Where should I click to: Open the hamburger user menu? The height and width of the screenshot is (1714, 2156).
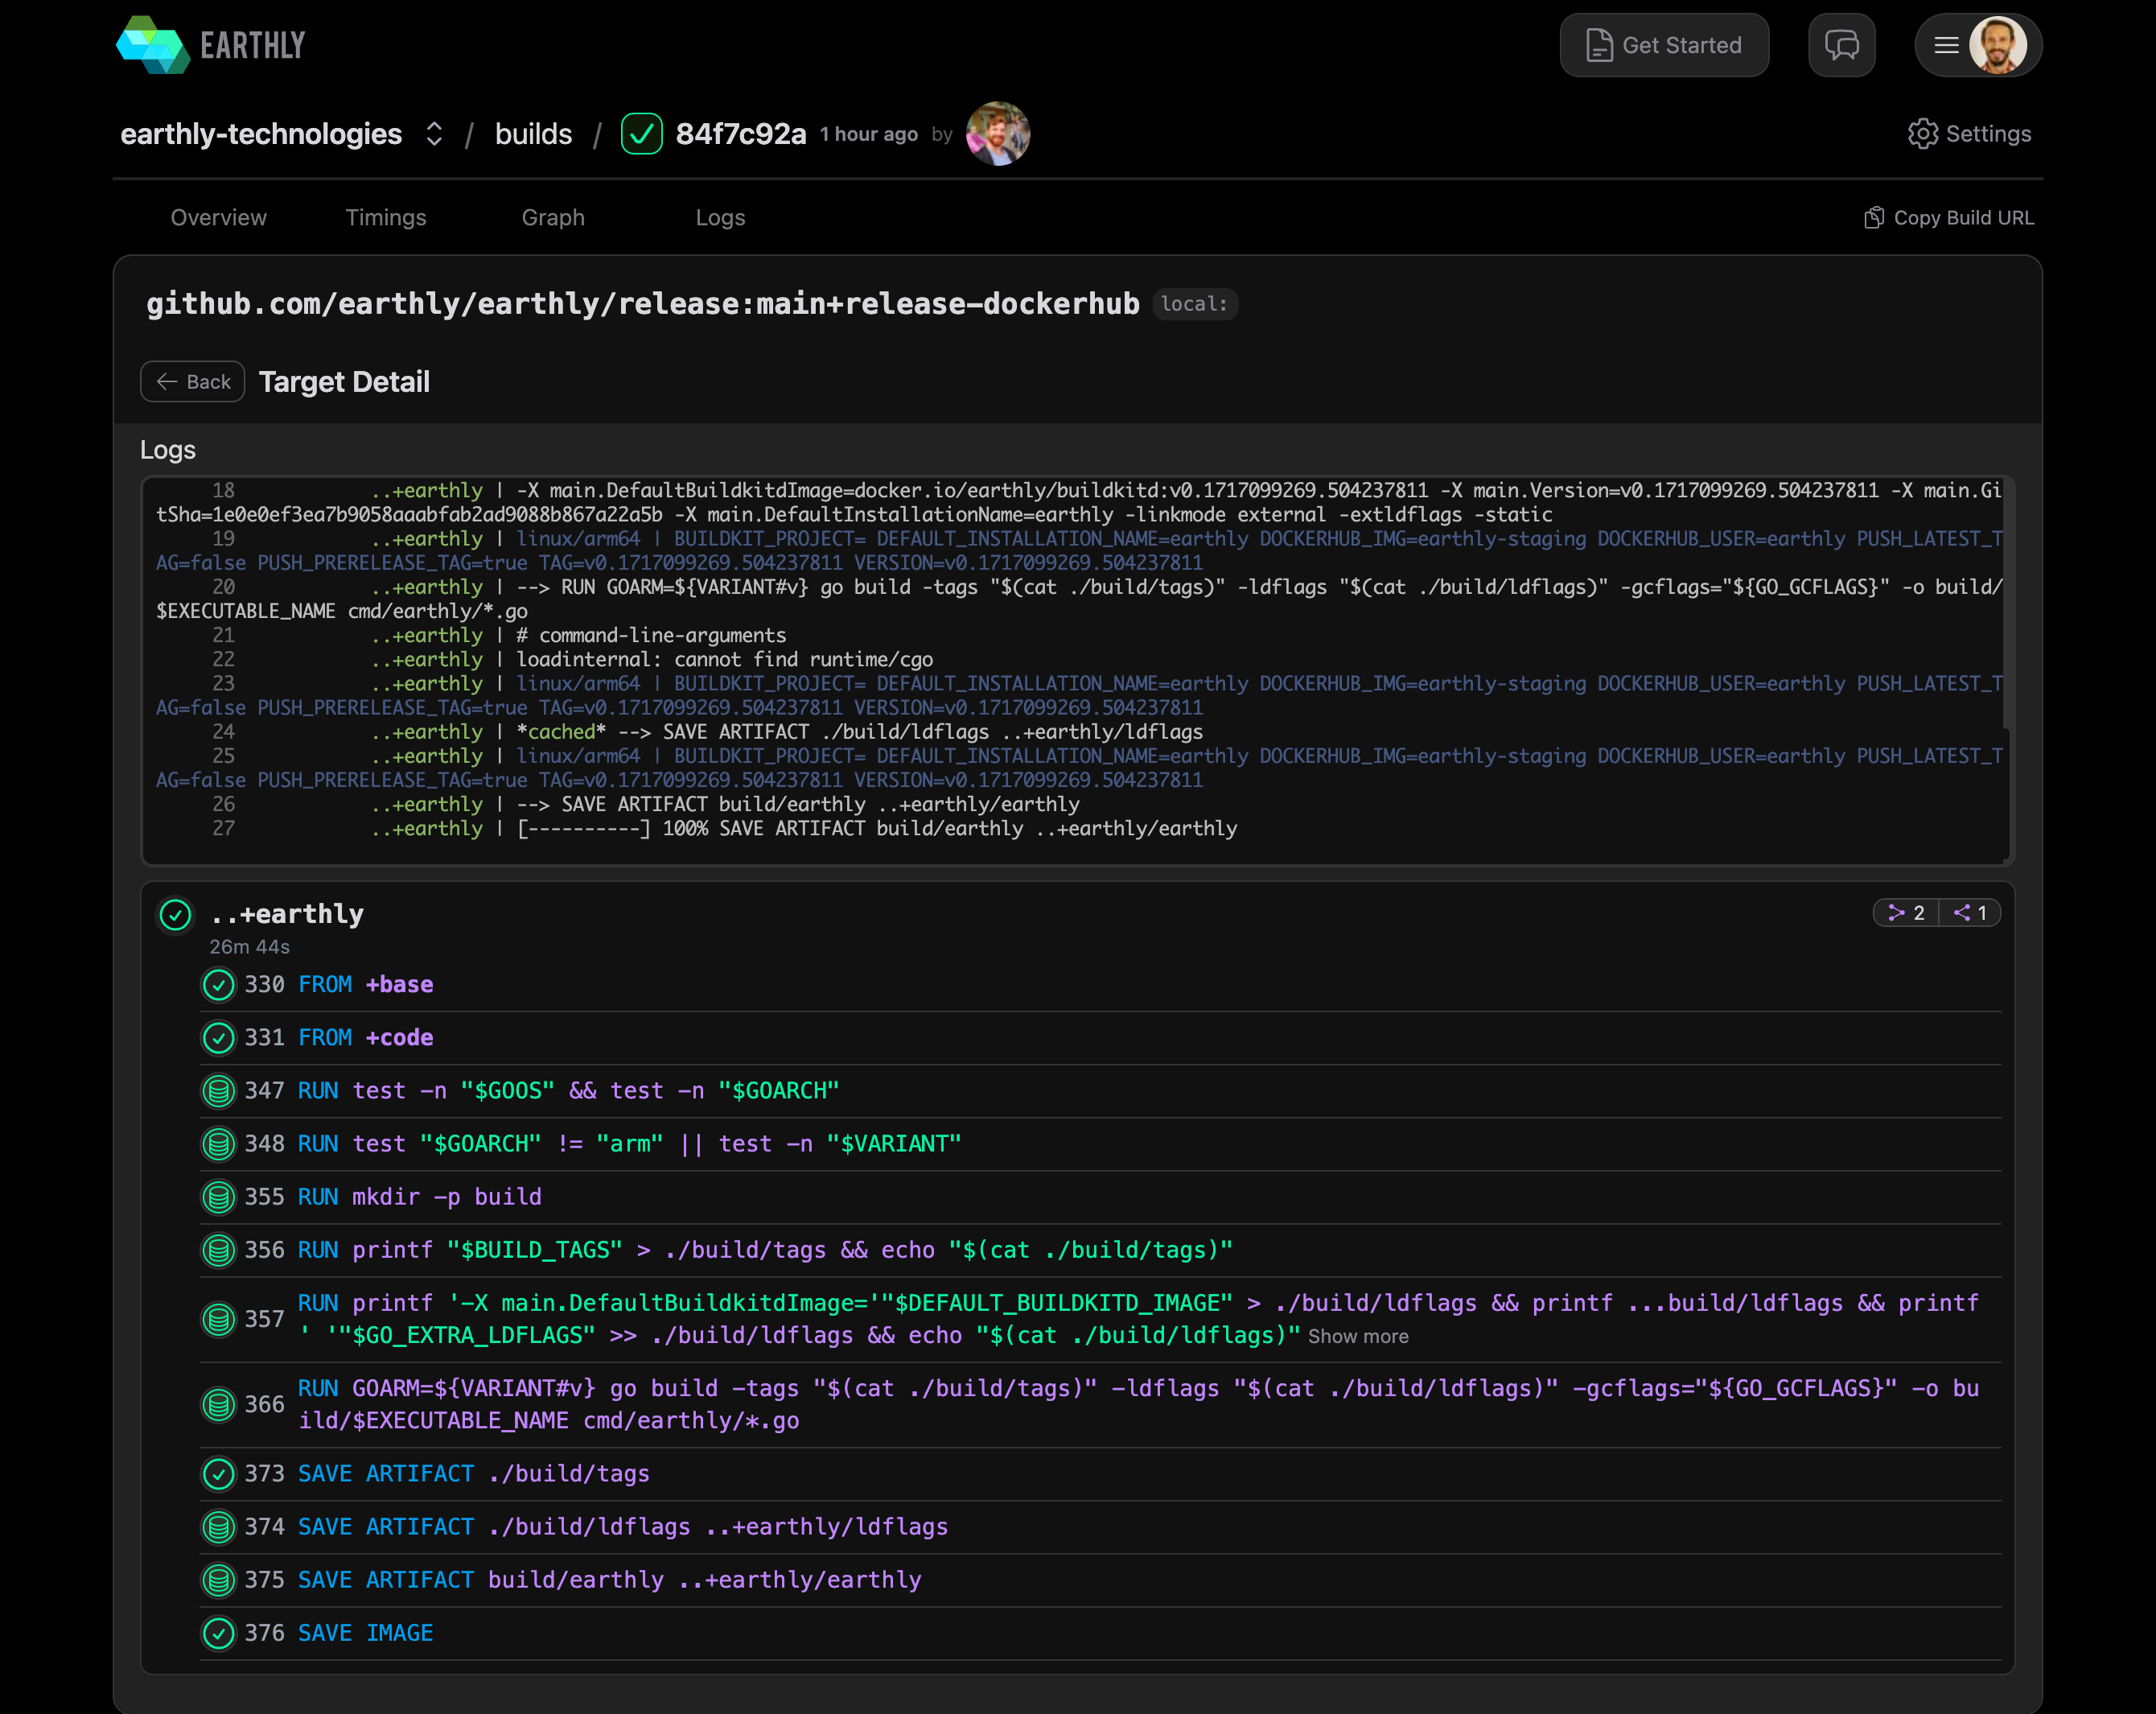tap(1945, 45)
